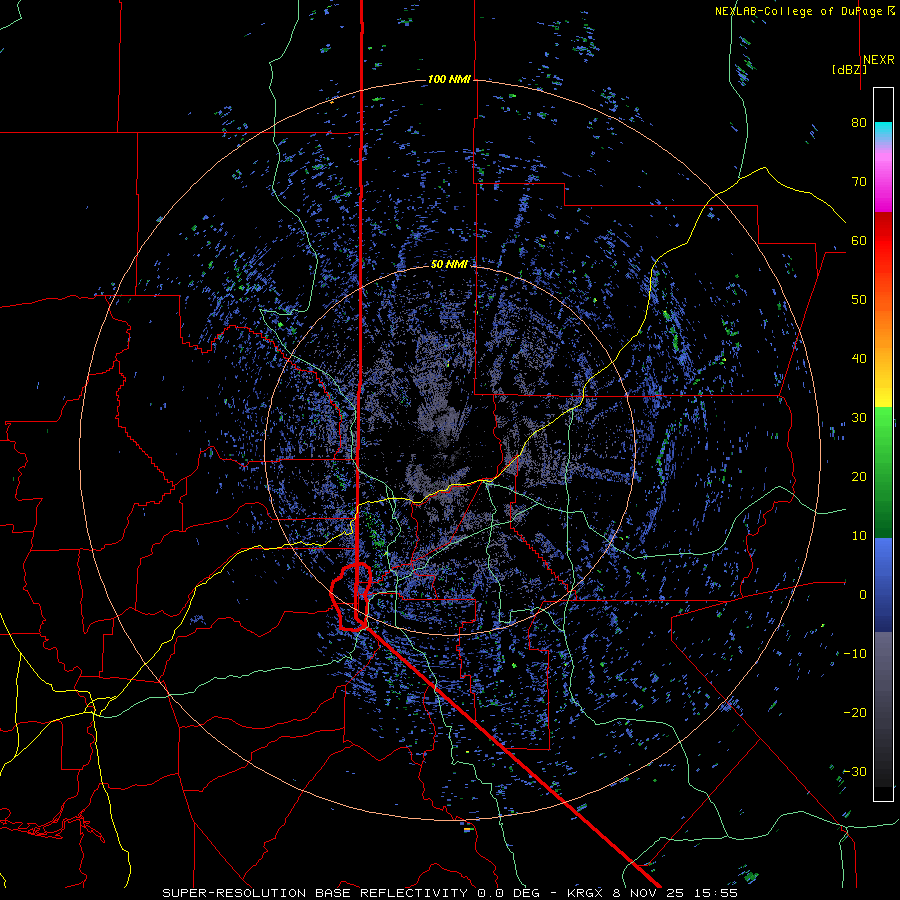This screenshot has width=900, height=900.
Task: Click the -30 dBZ value on the scale
Action: (x=855, y=771)
